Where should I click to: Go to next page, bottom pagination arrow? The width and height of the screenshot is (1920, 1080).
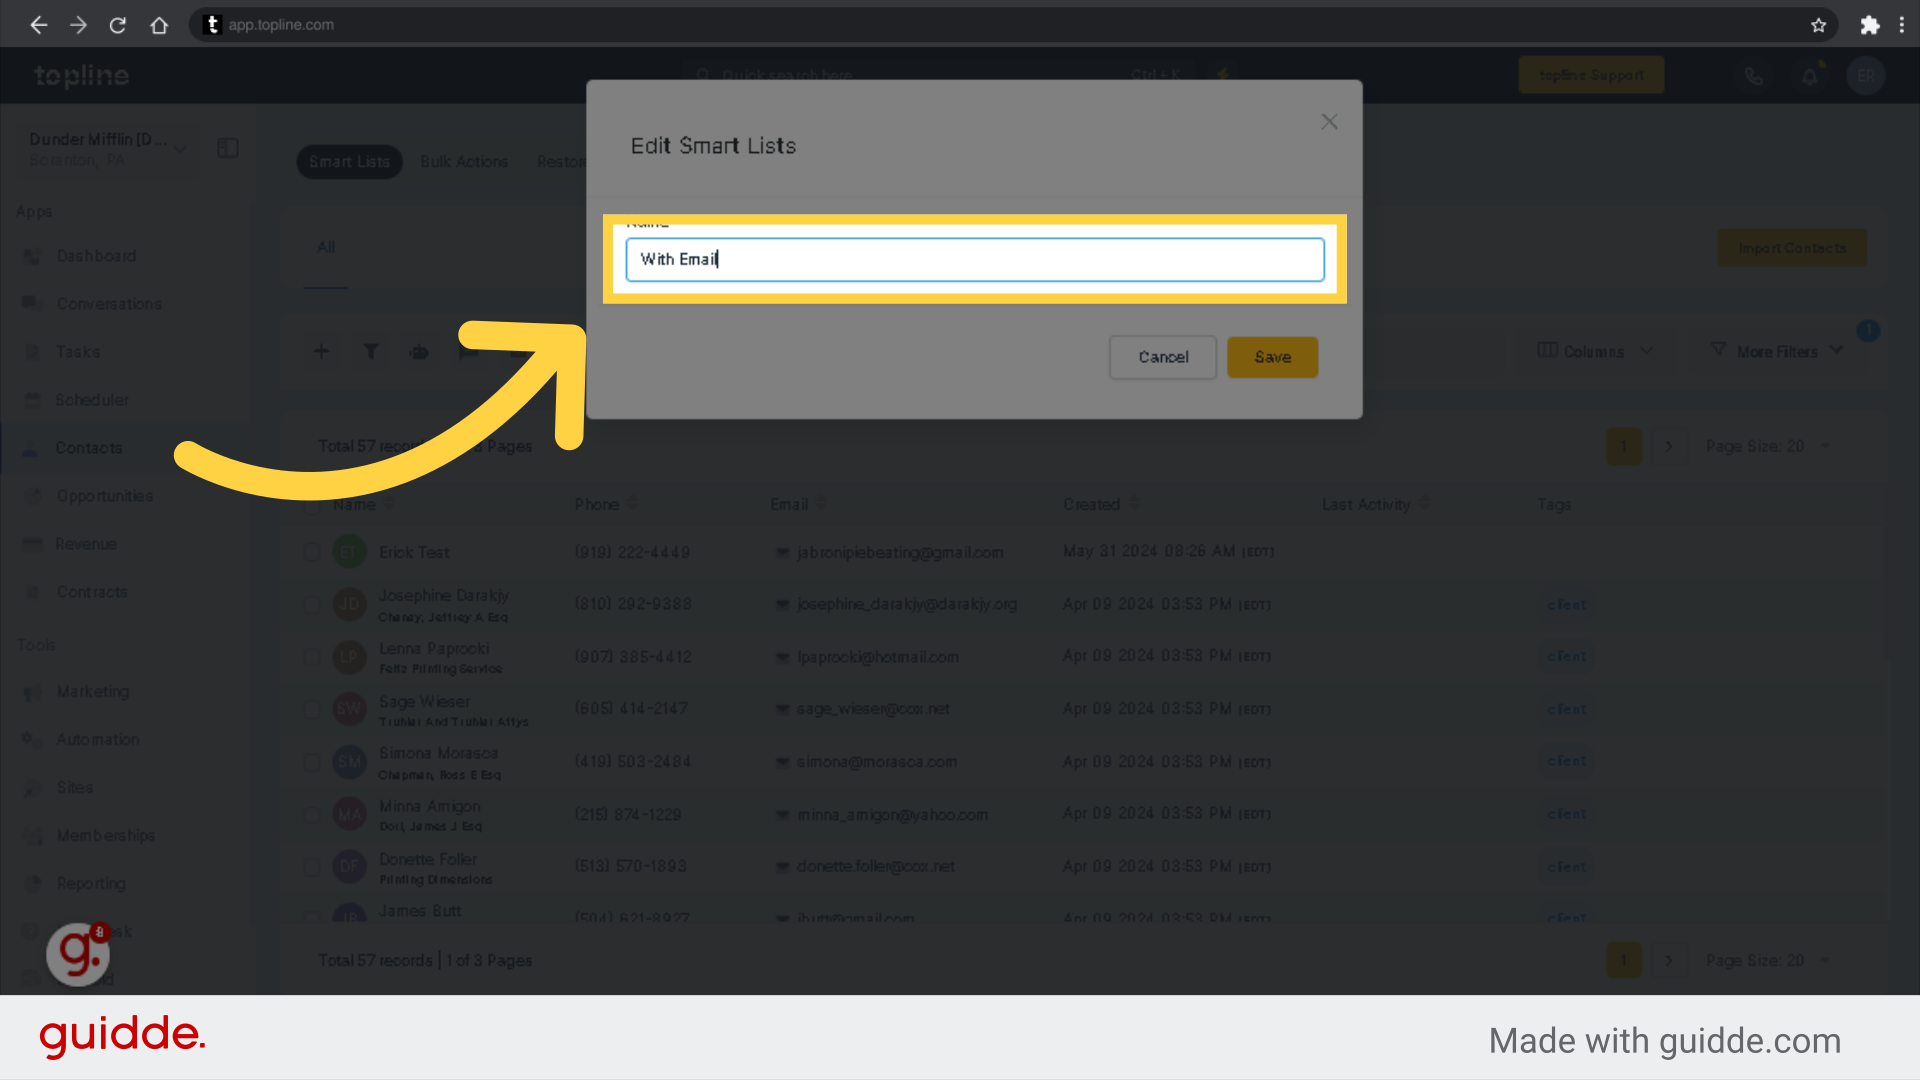pos(1668,960)
